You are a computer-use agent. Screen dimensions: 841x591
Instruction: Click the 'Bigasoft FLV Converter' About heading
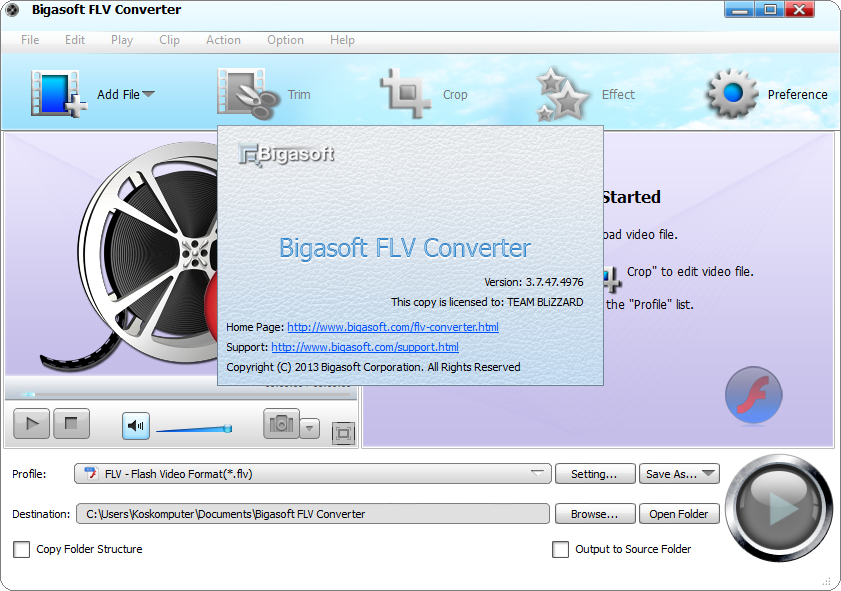pos(405,248)
